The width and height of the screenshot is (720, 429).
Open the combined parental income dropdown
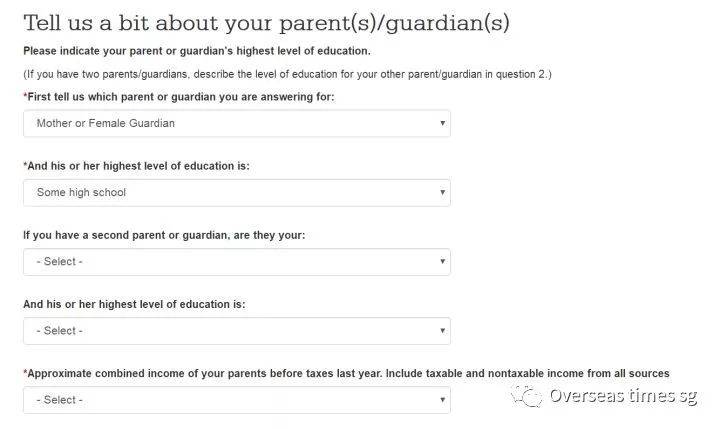click(236, 400)
